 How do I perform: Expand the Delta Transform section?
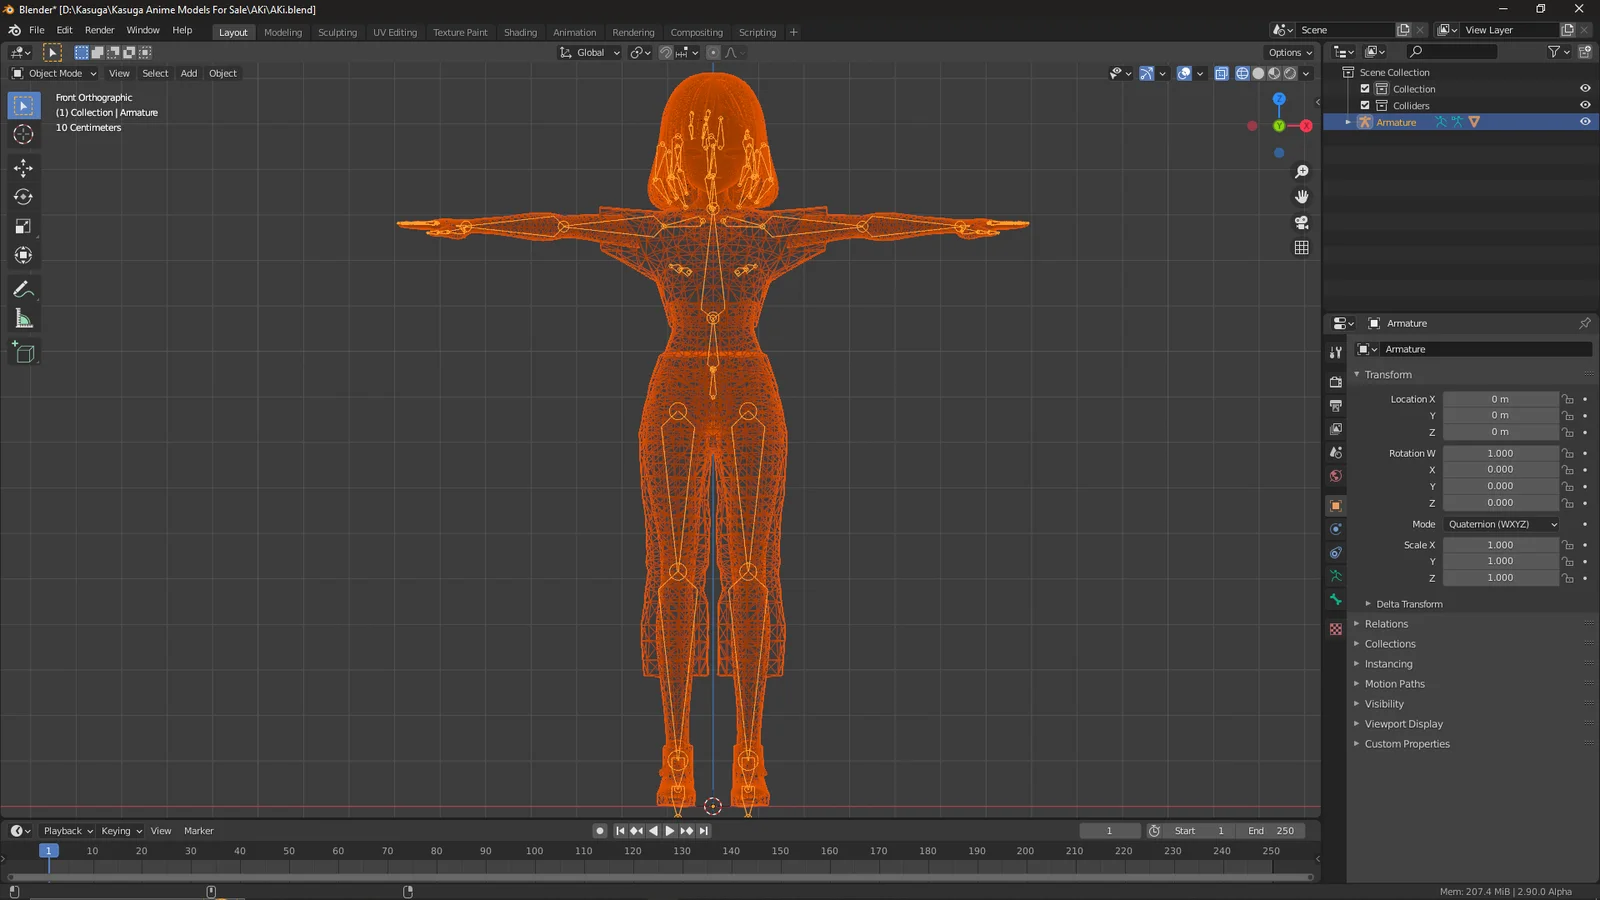point(1406,603)
